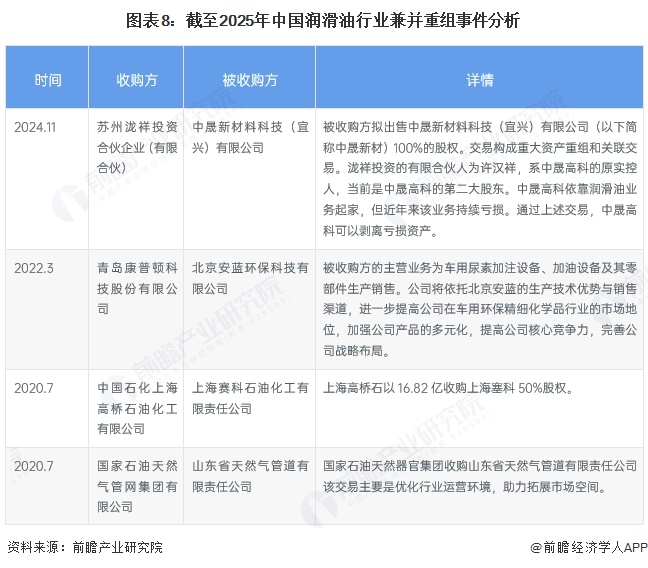Select acquirer cell 国家石油天然气管网集团有限公司

[137, 486]
